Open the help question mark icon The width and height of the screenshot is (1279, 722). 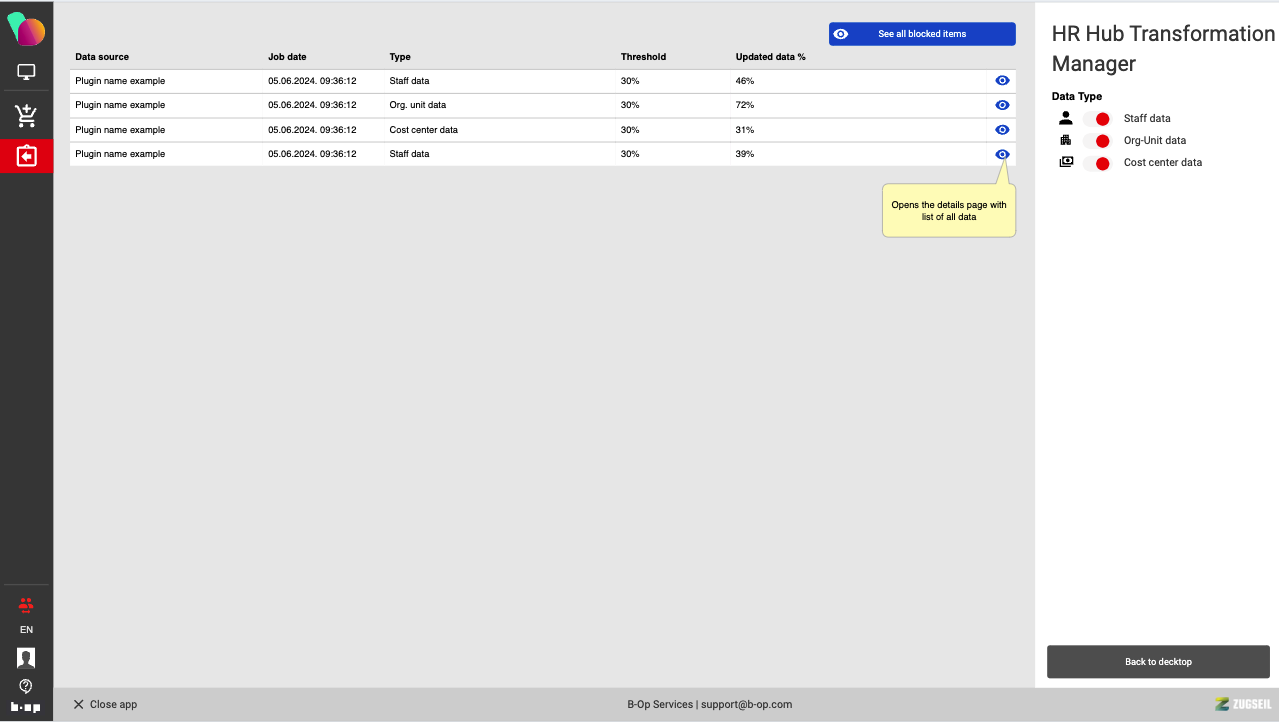[x=26, y=686]
